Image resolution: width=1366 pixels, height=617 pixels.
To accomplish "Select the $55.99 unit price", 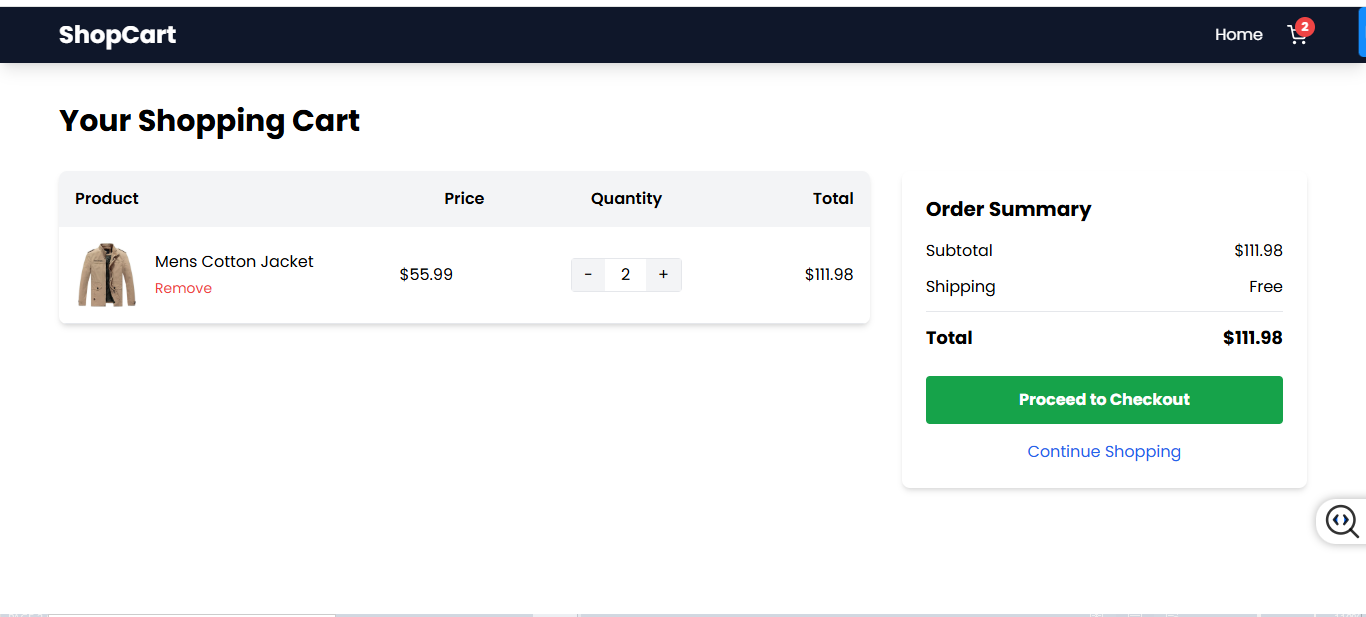I will (x=426, y=275).
